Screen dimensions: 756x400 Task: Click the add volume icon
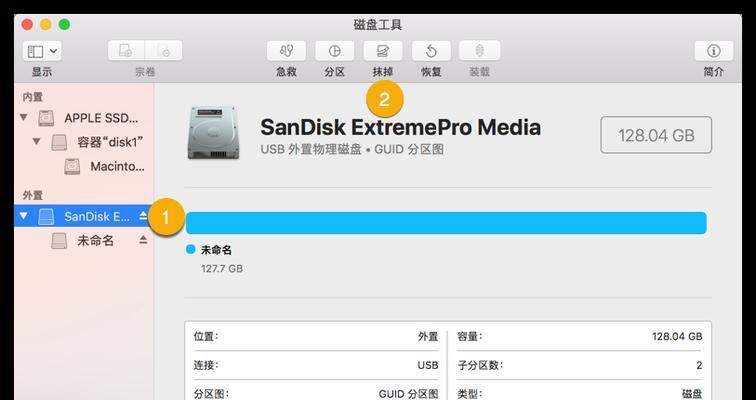126,51
